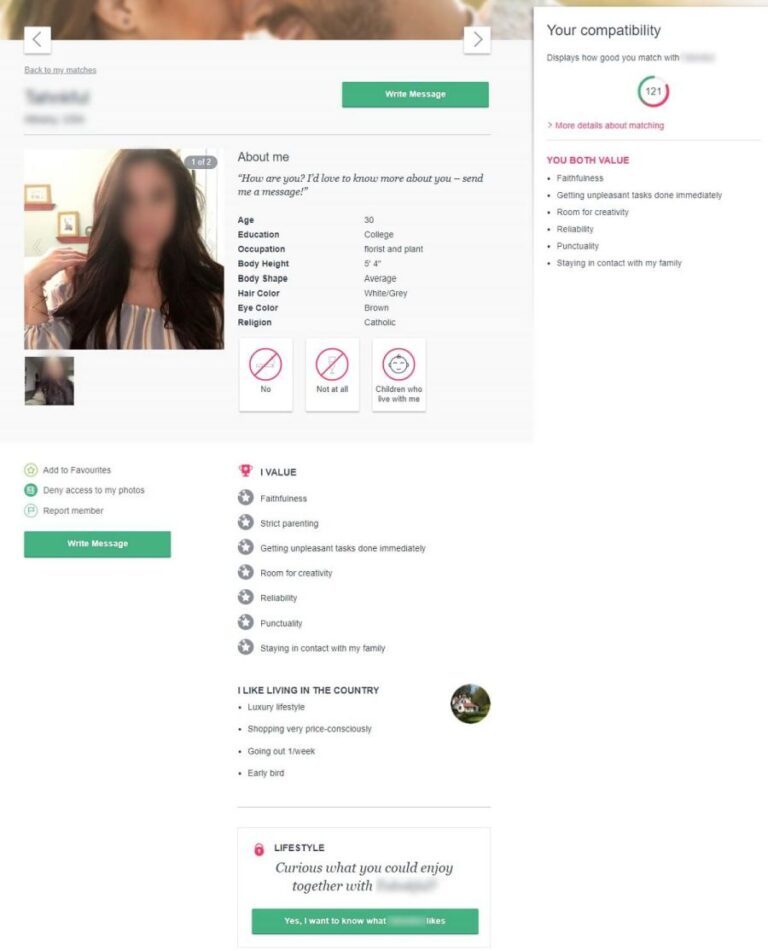This screenshot has width=768, height=951.
Task: Expand More details about matching
Action: pos(605,126)
